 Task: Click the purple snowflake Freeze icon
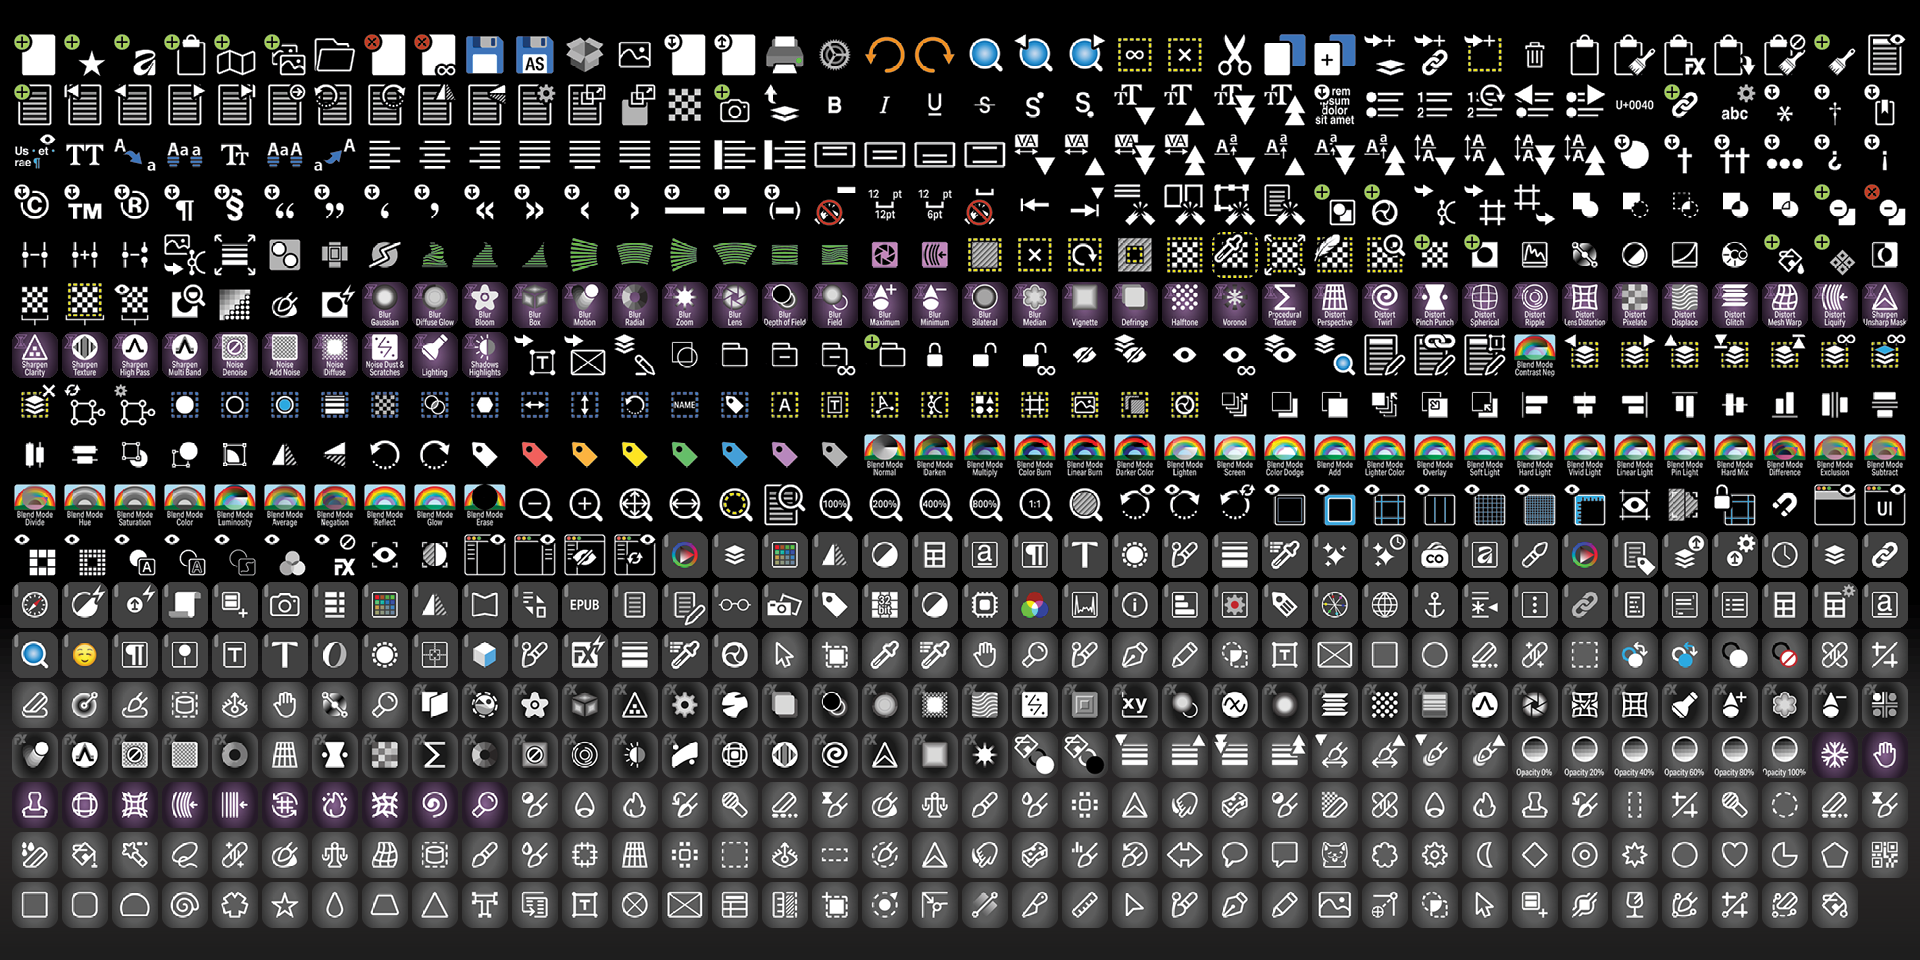(x=1835, y=755)
